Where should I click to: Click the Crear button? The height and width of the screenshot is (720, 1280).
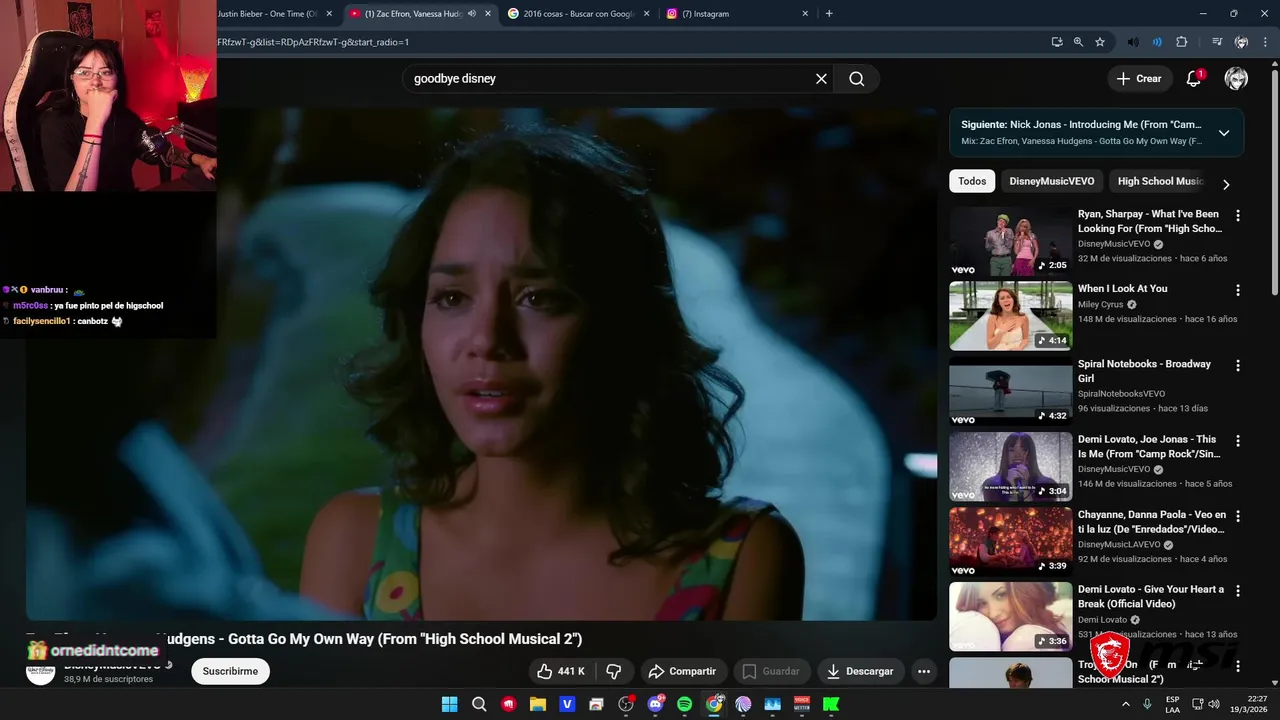tap(1139, 79)
